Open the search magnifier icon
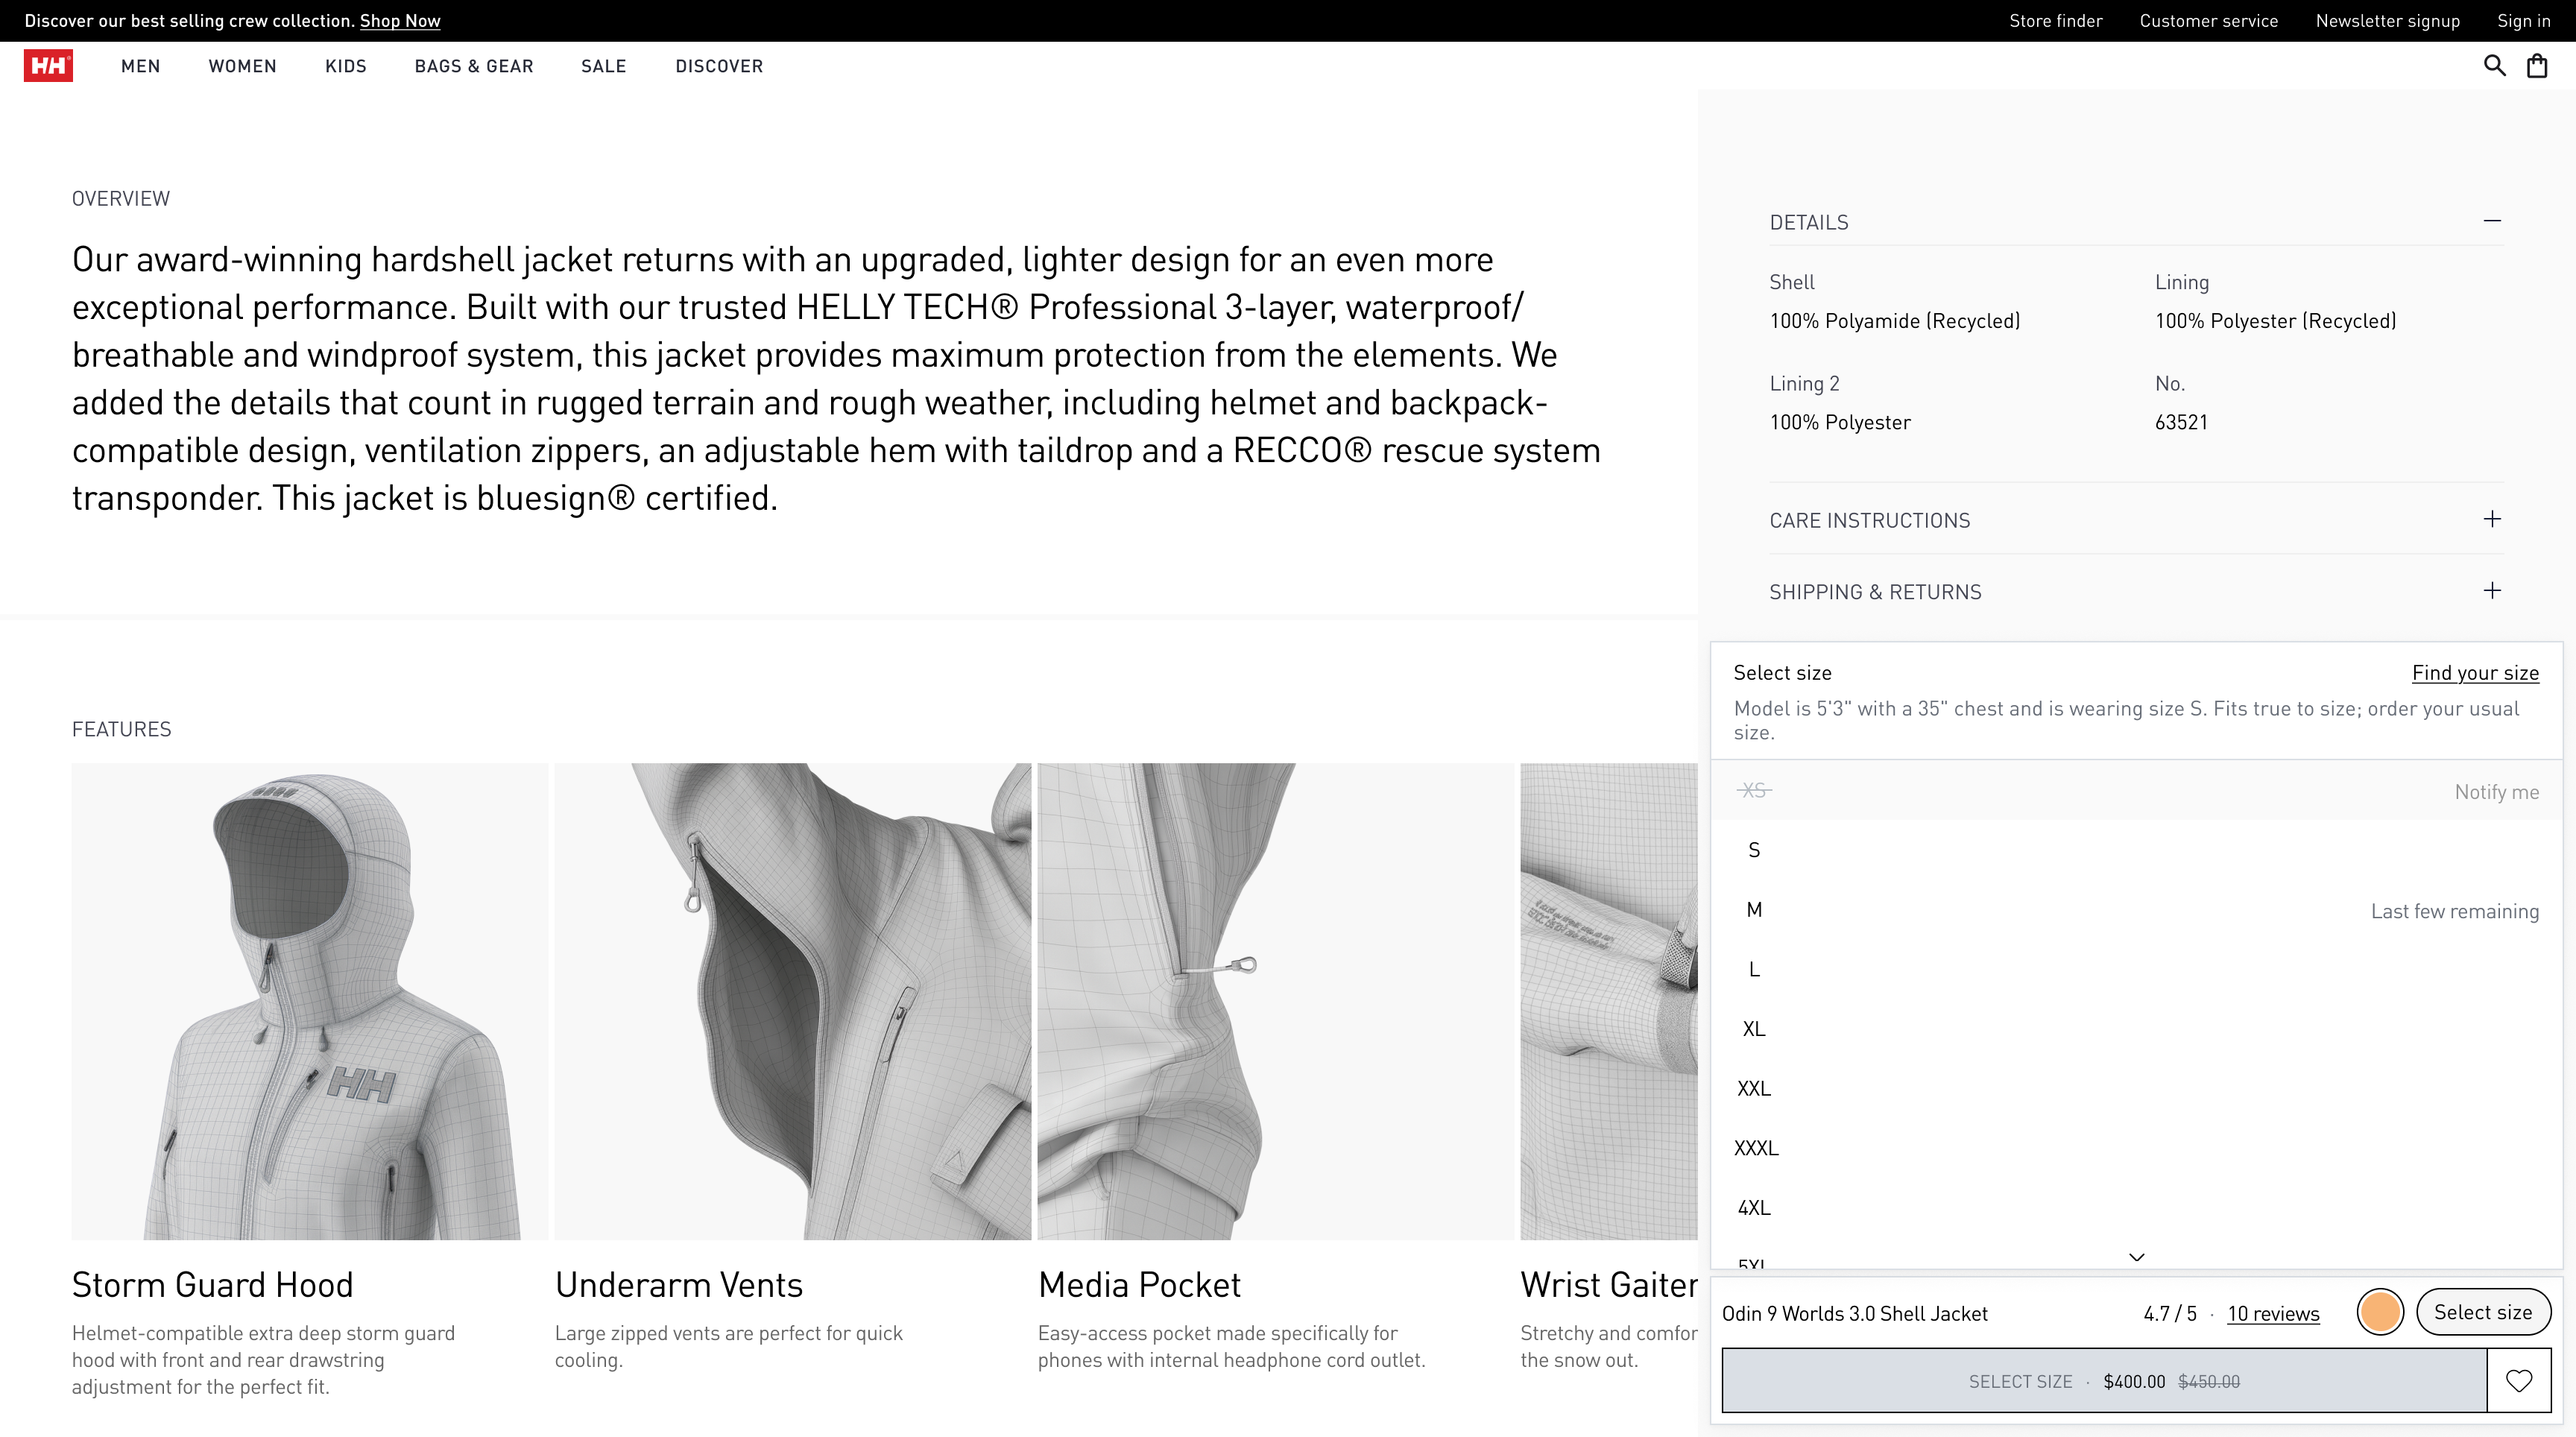2576x1437 pixels. tap(2494, 66)
